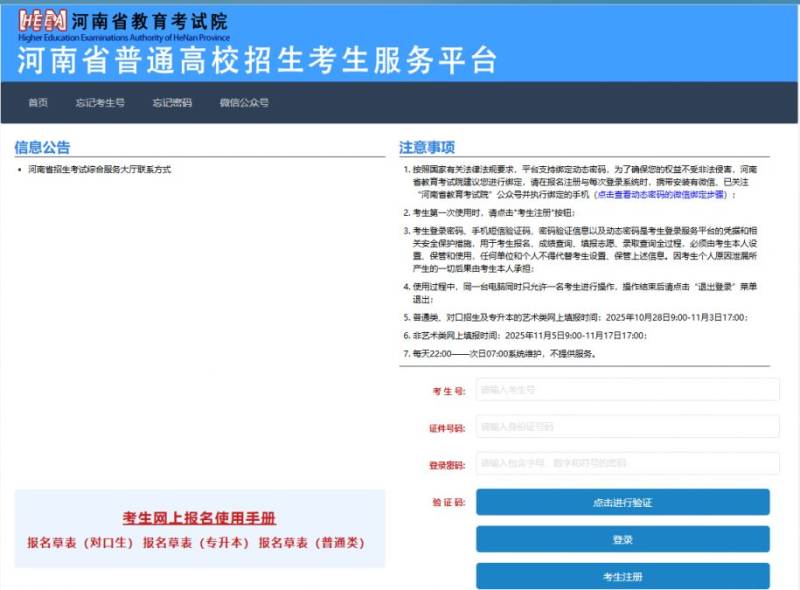The image size is (800, 590).
Task: Click into the 证件号码 input field
Action: 627,427
